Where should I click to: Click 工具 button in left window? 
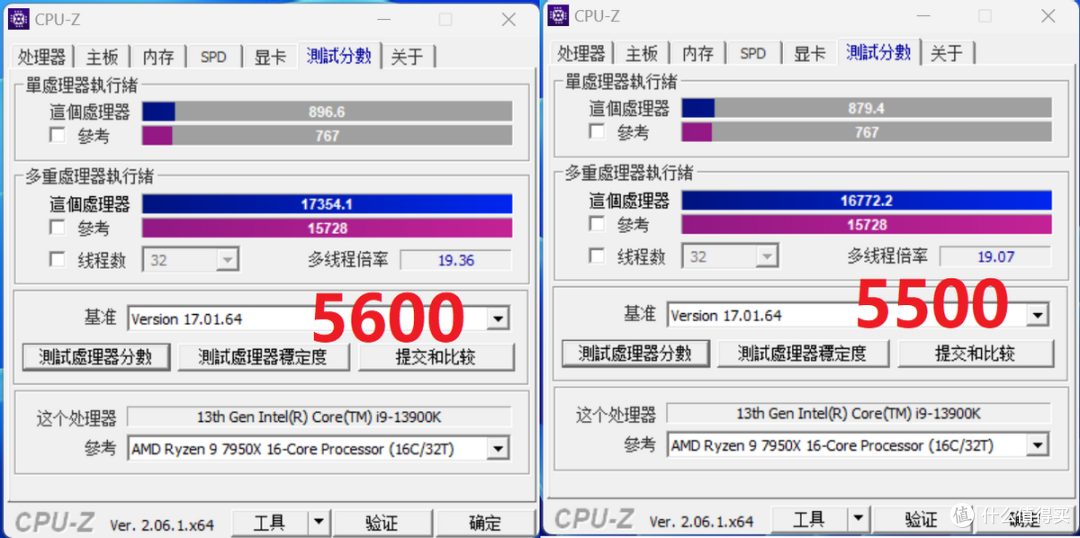(x=270, y=523)
